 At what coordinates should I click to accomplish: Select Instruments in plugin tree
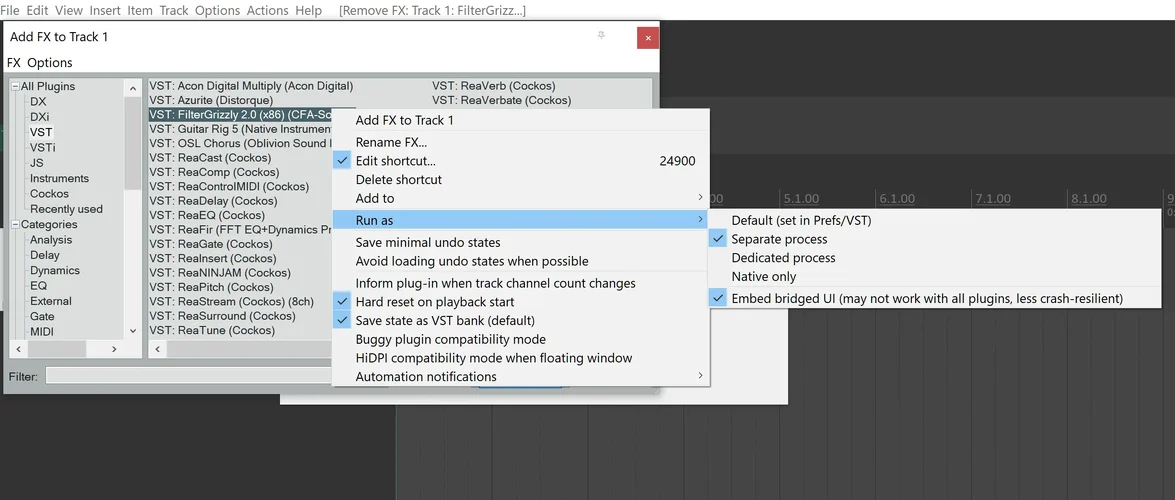pos(59,178)
